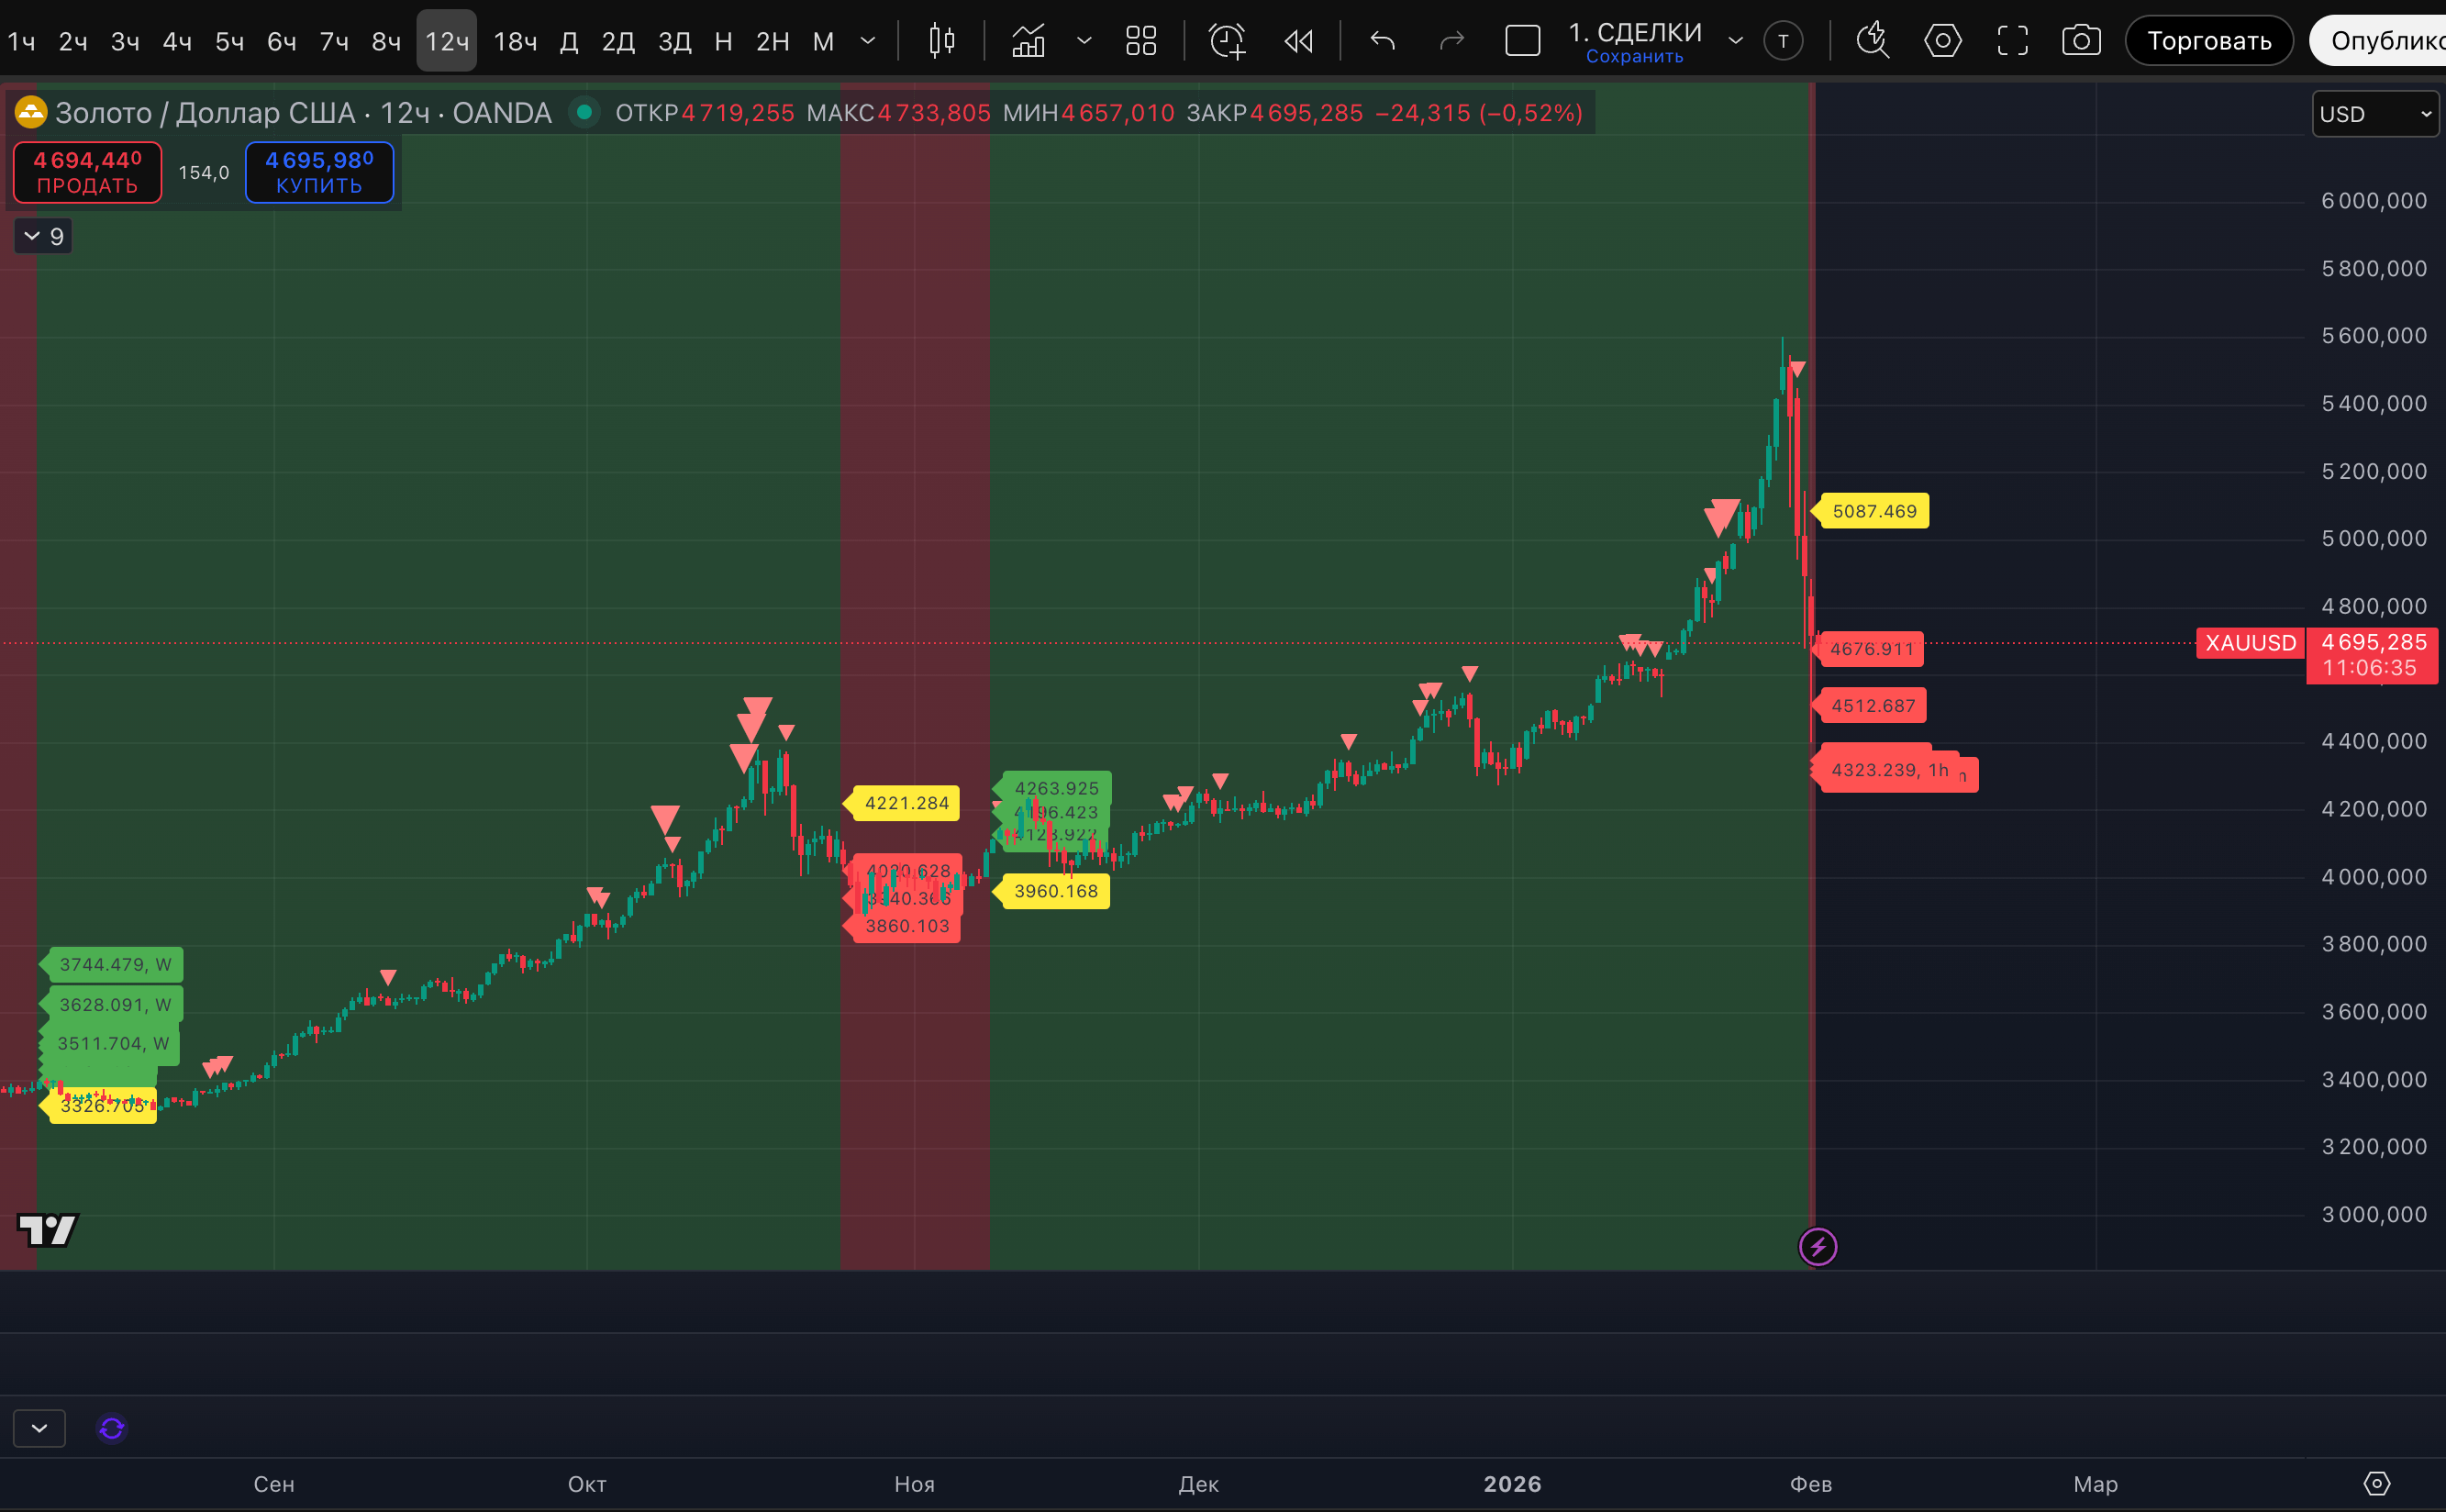Expand the more timeframes chevron
Screen dimensions: 2446x1512
pos(868,41)
